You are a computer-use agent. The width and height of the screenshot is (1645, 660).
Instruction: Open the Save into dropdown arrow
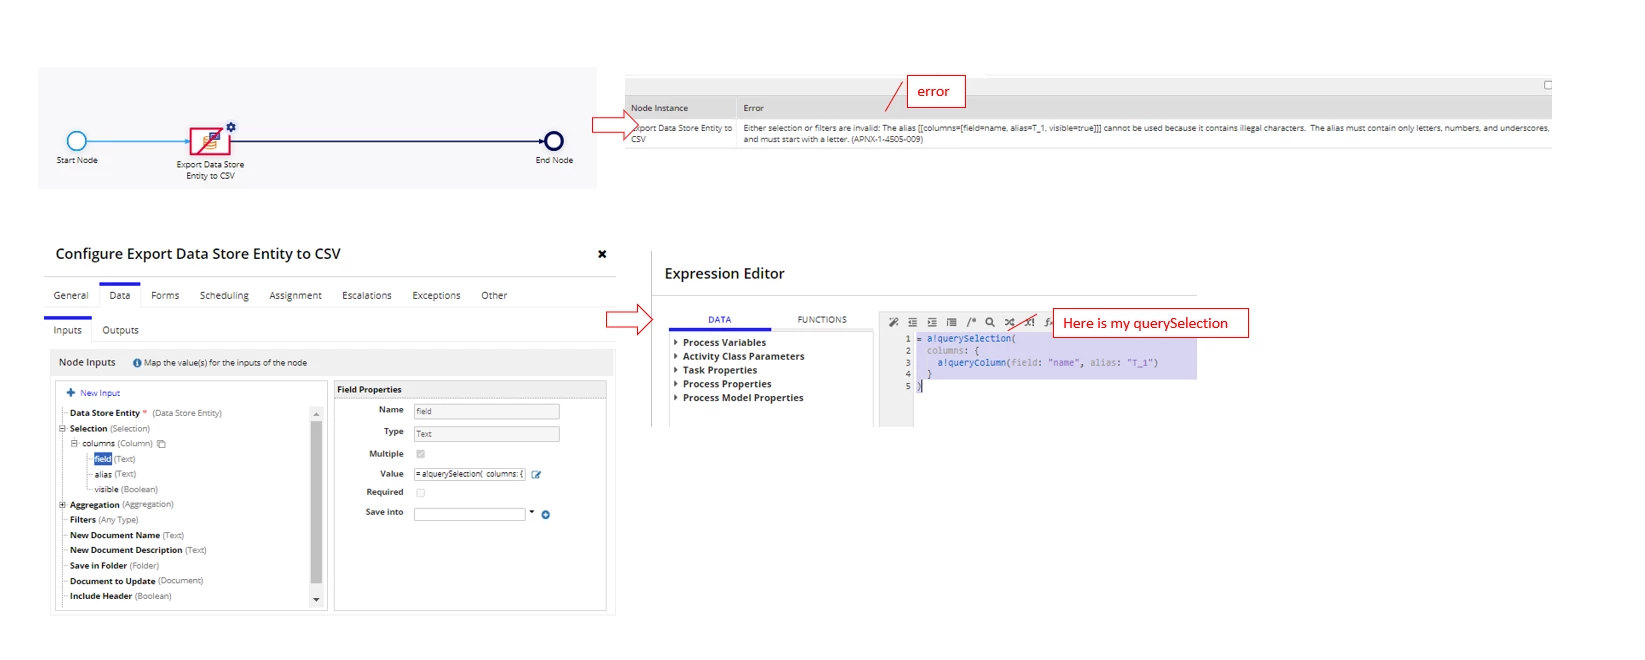532,512
